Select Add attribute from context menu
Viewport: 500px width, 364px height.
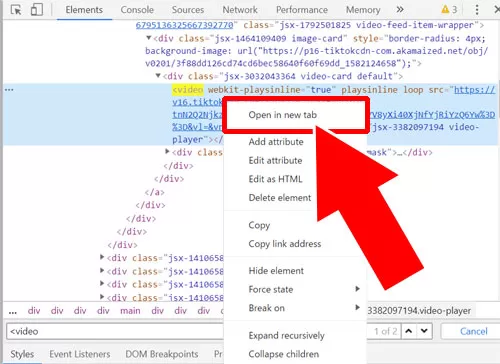tap(276, 142)
